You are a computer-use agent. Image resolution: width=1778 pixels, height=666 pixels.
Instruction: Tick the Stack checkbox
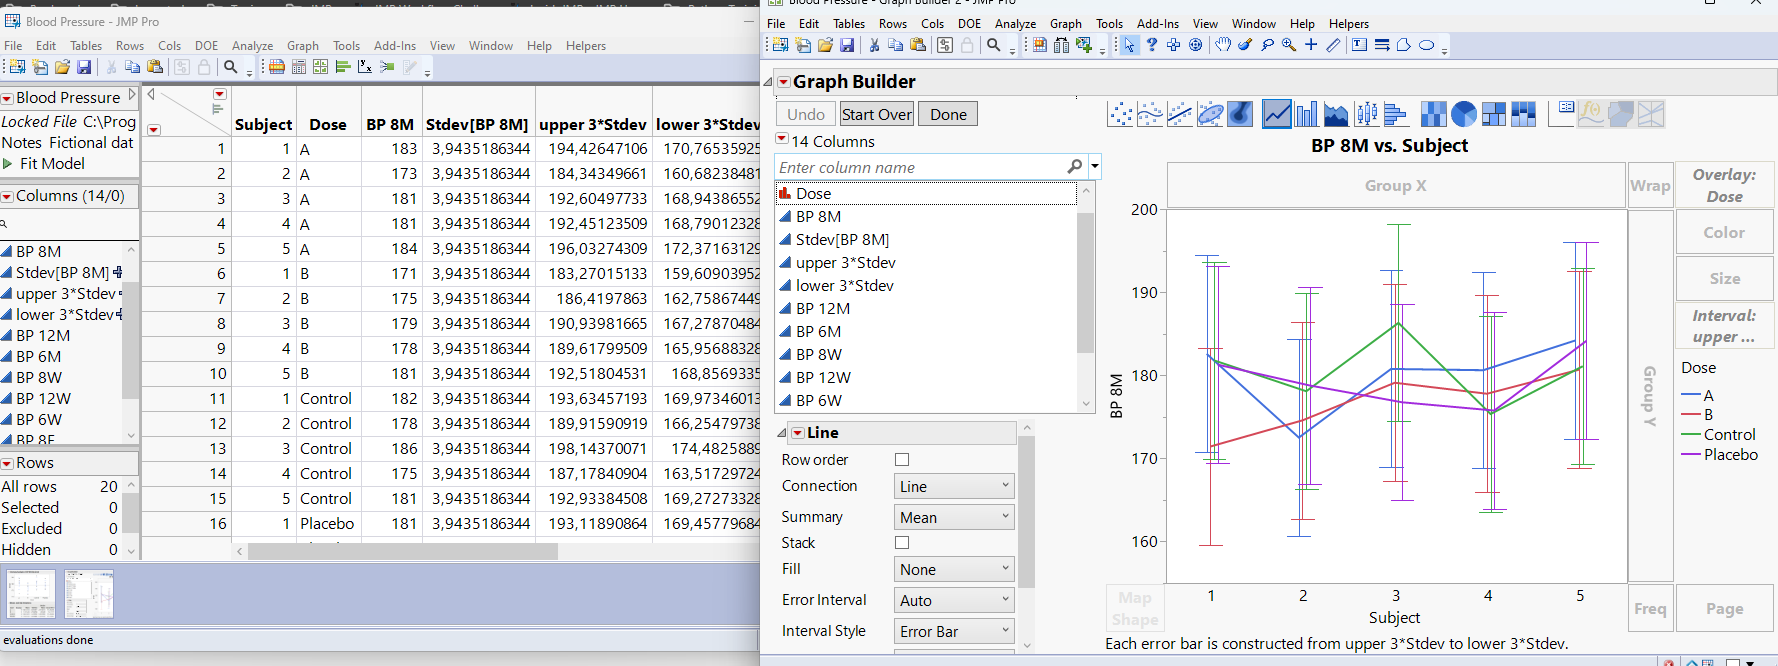[902, 543]
